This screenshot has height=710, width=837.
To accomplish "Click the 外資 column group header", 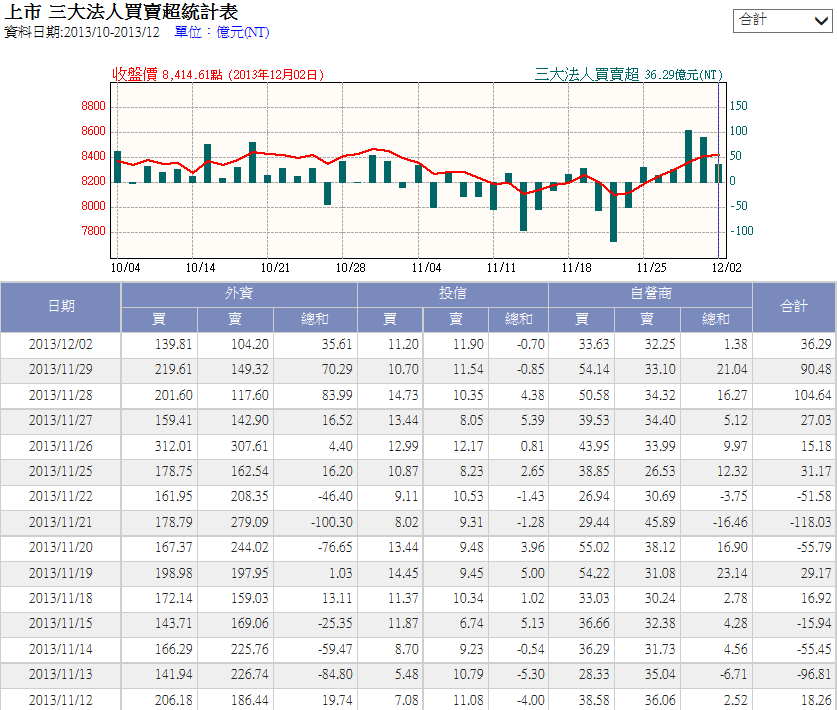I will (239, 294).
